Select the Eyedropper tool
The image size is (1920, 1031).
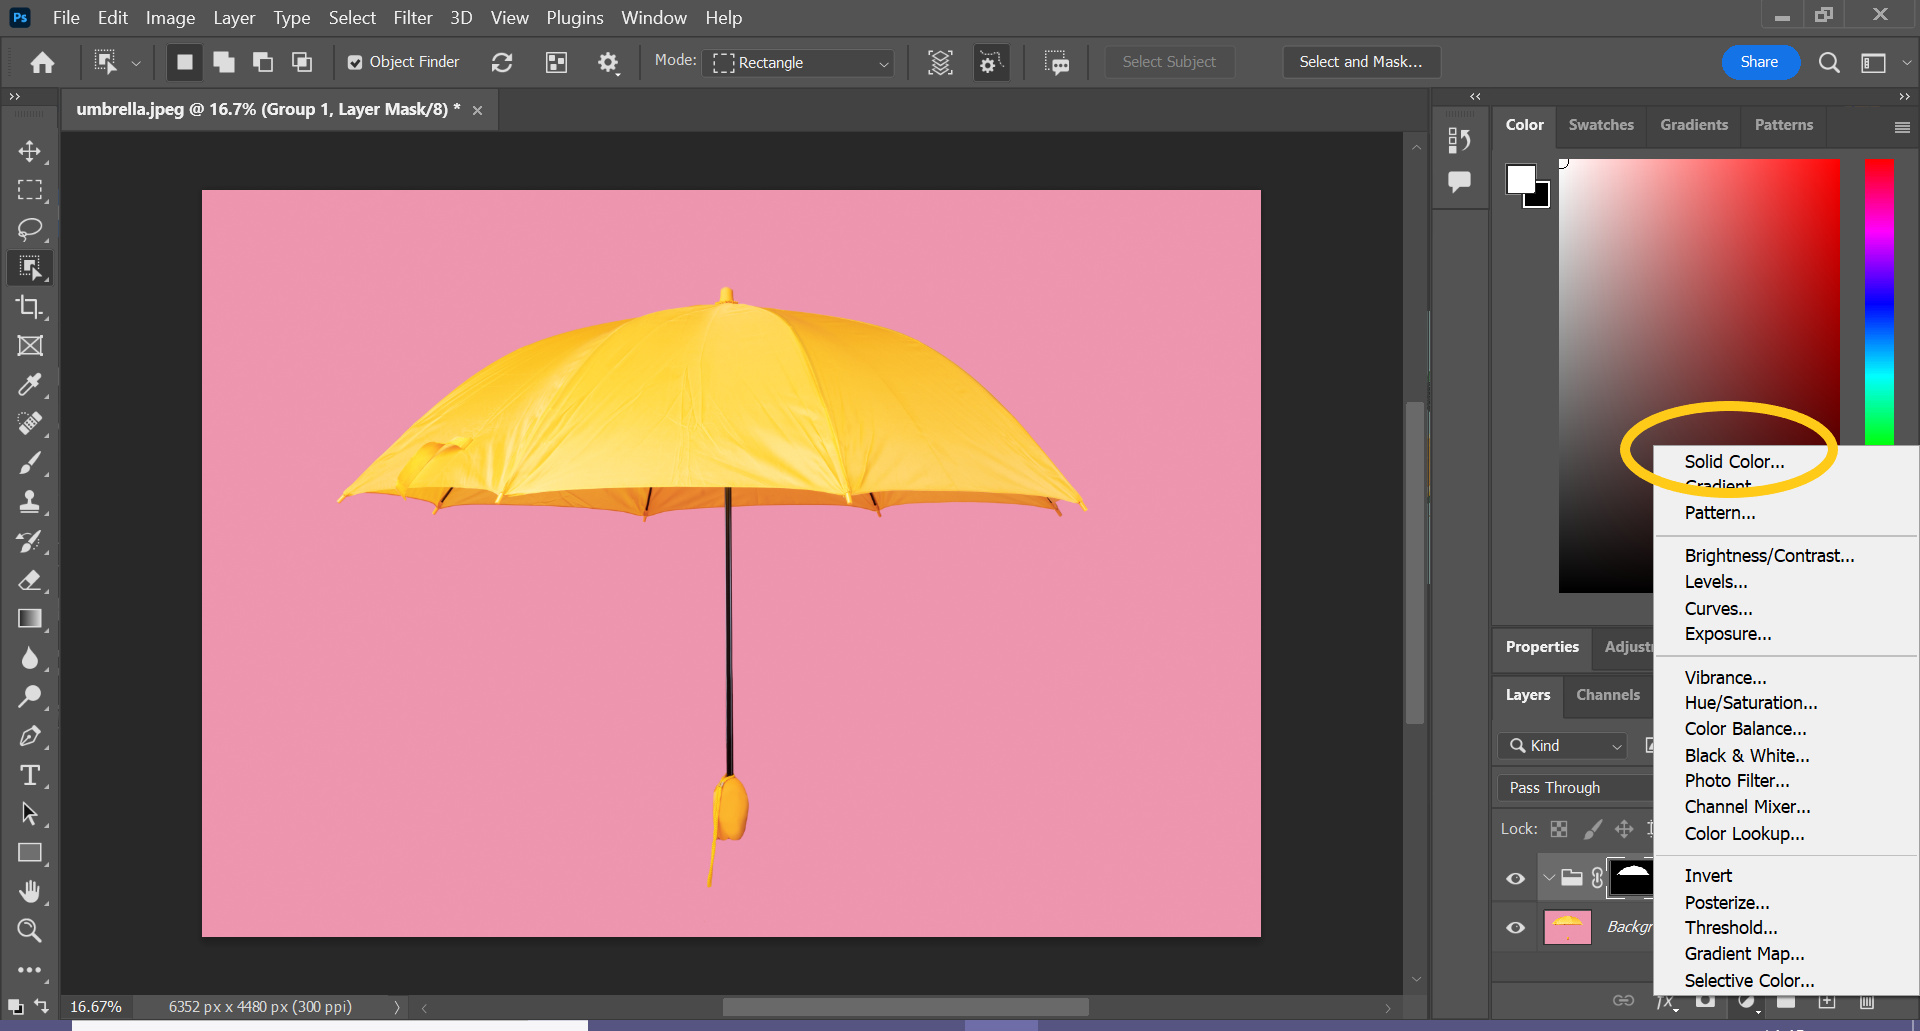[30, 385]
